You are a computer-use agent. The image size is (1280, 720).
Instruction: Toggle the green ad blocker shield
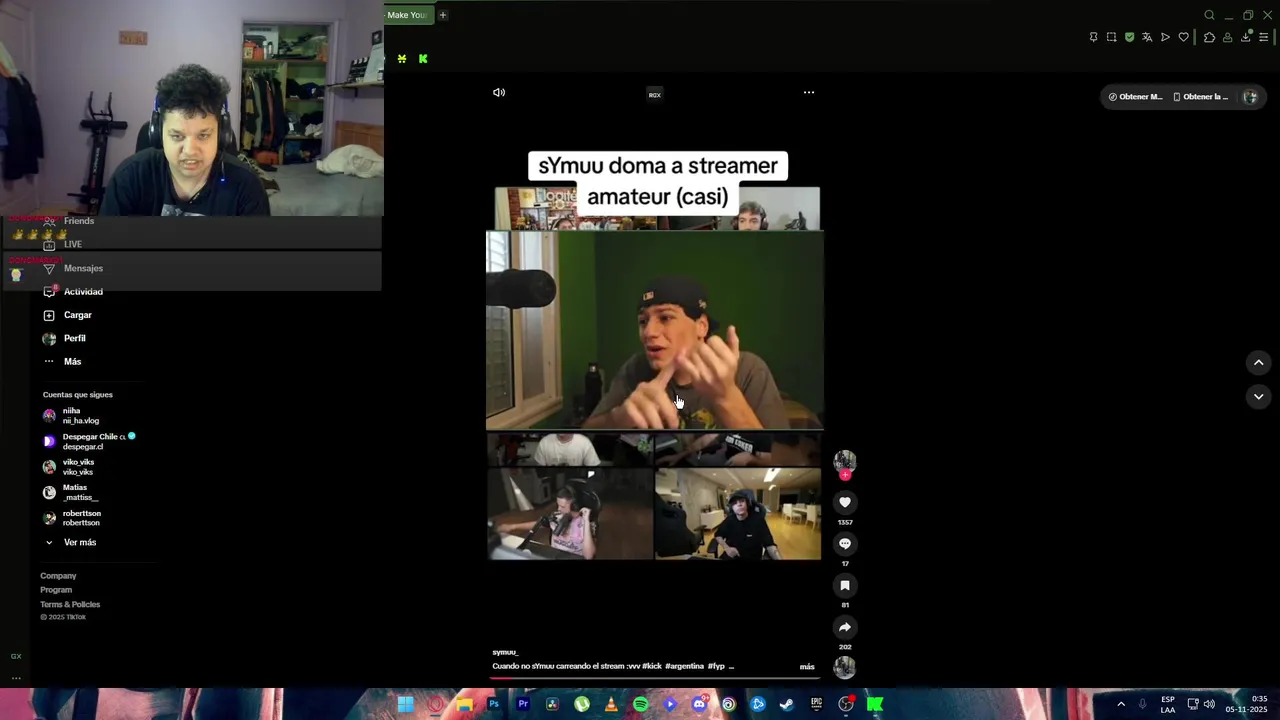point(1129,37)
